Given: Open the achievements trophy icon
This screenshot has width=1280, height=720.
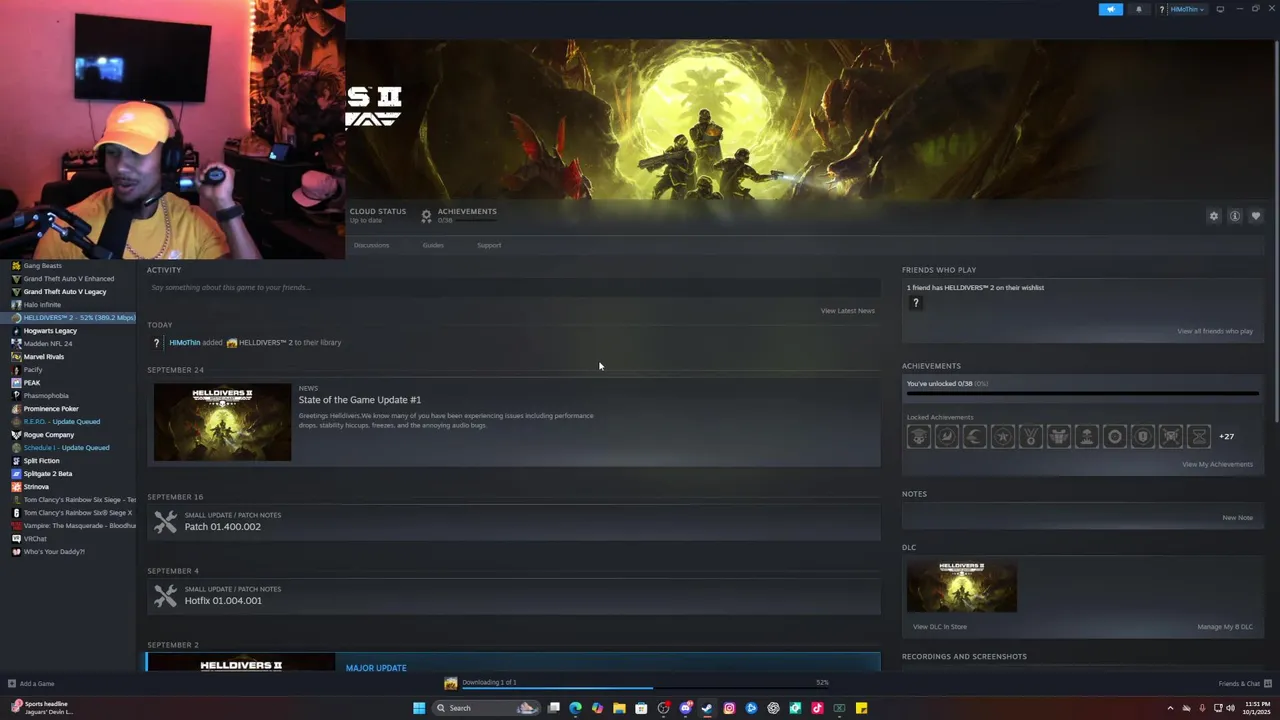Looking at the screenshot, I should 426,215.
